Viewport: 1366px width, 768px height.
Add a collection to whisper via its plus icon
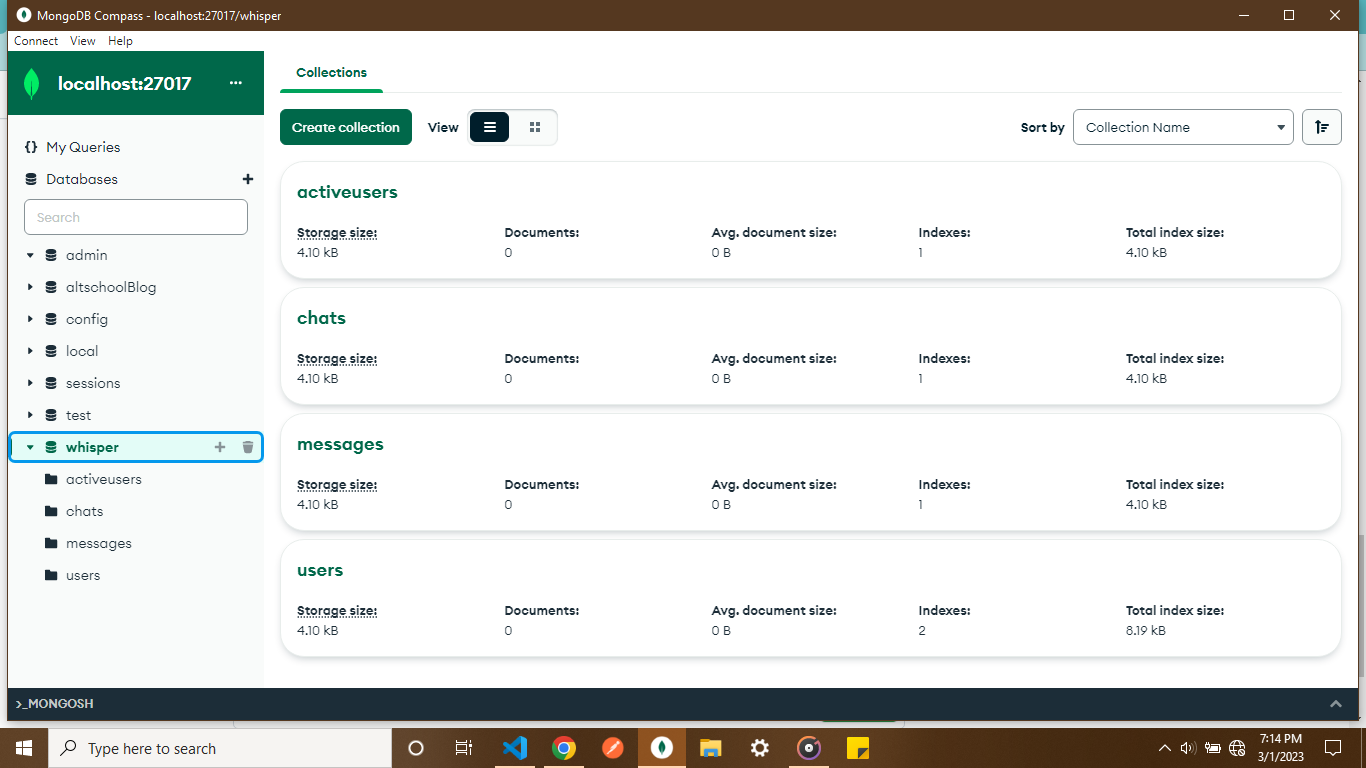(219, 447)
